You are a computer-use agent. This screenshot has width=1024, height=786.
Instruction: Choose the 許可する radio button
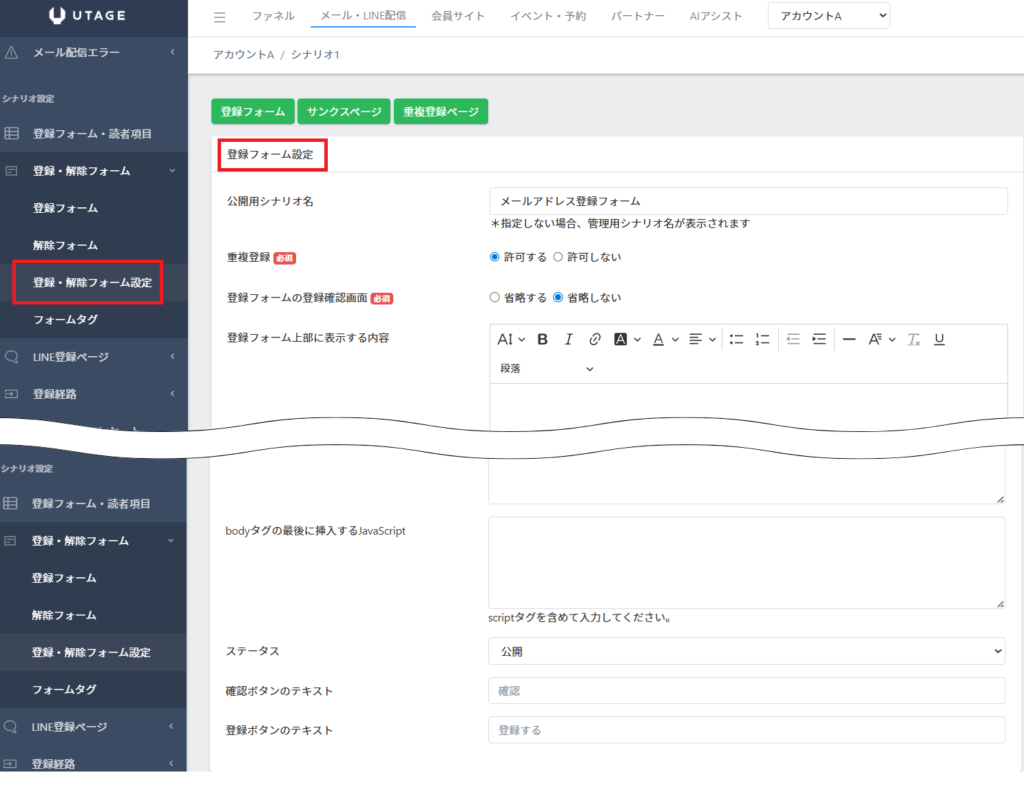pos(494,257)
